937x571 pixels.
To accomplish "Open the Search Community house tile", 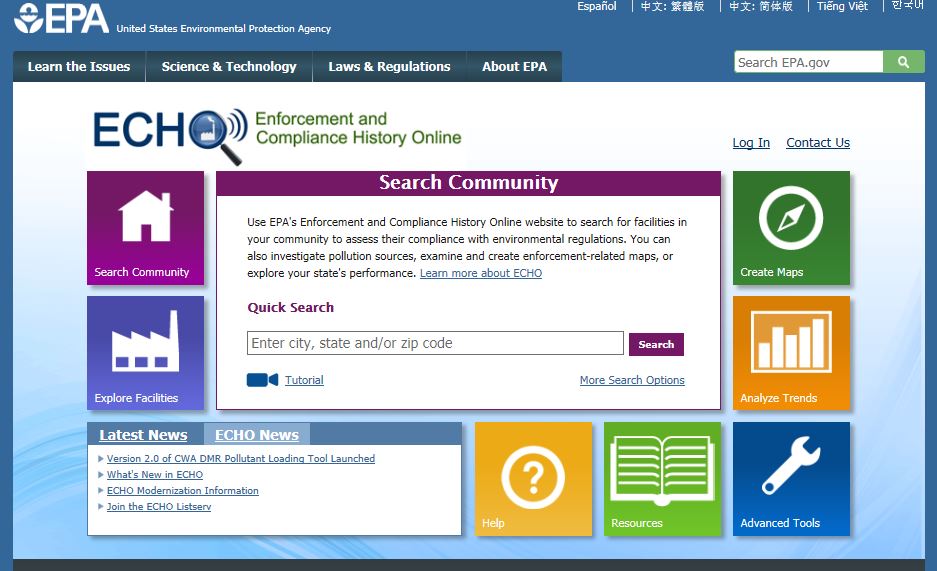I will click(145, 228).
